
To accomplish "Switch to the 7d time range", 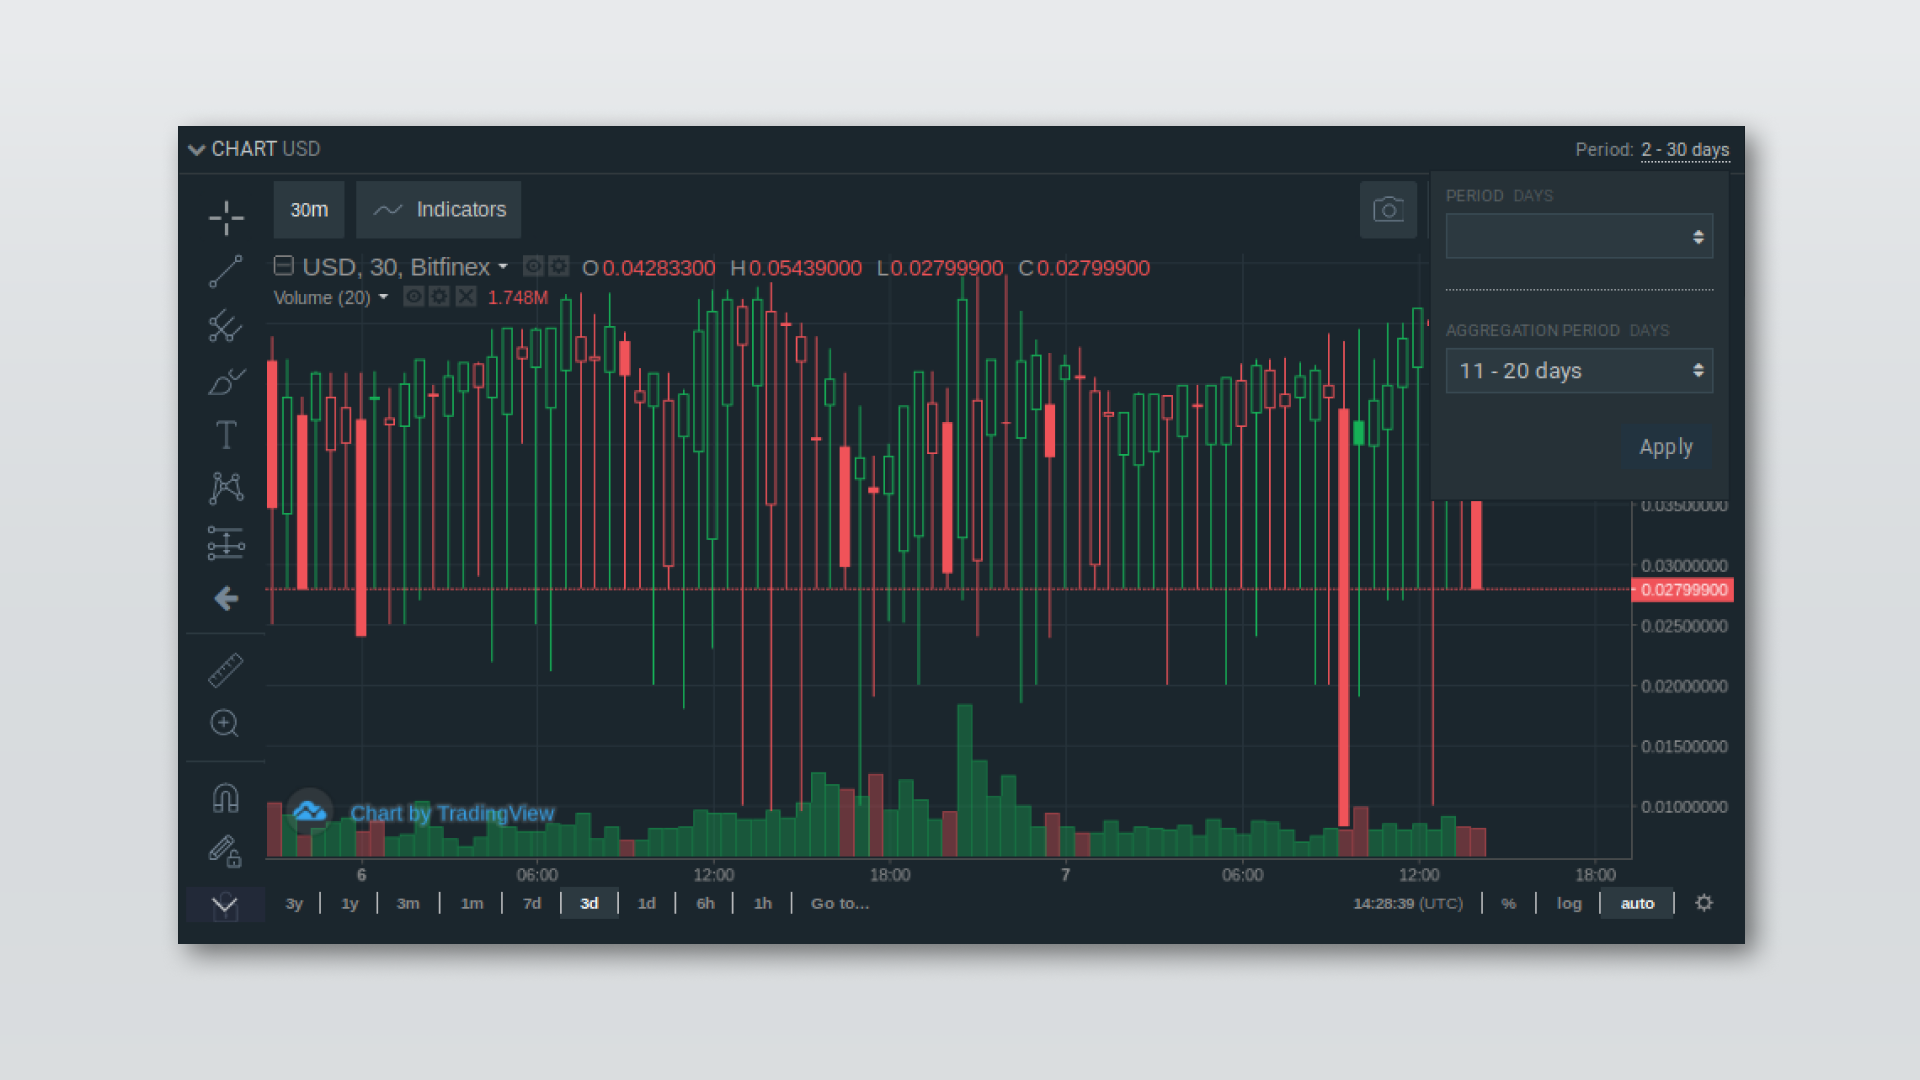I will pyautogui.click(x=532, y=903).
